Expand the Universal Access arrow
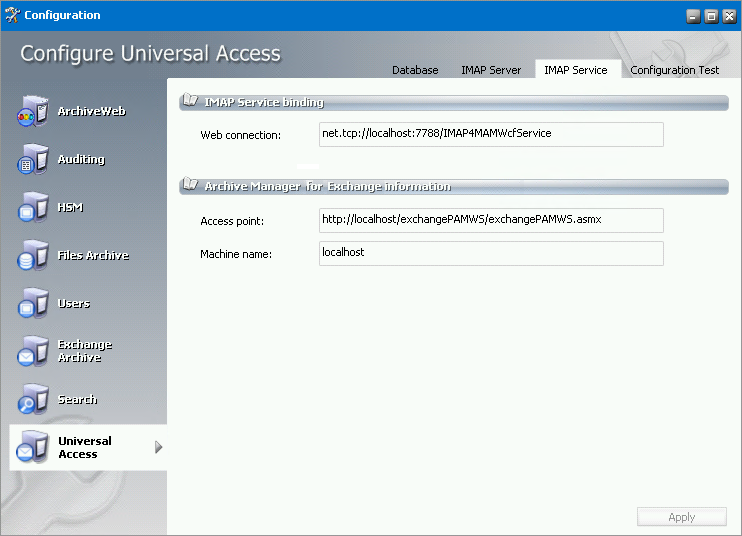 coord(158,447)
